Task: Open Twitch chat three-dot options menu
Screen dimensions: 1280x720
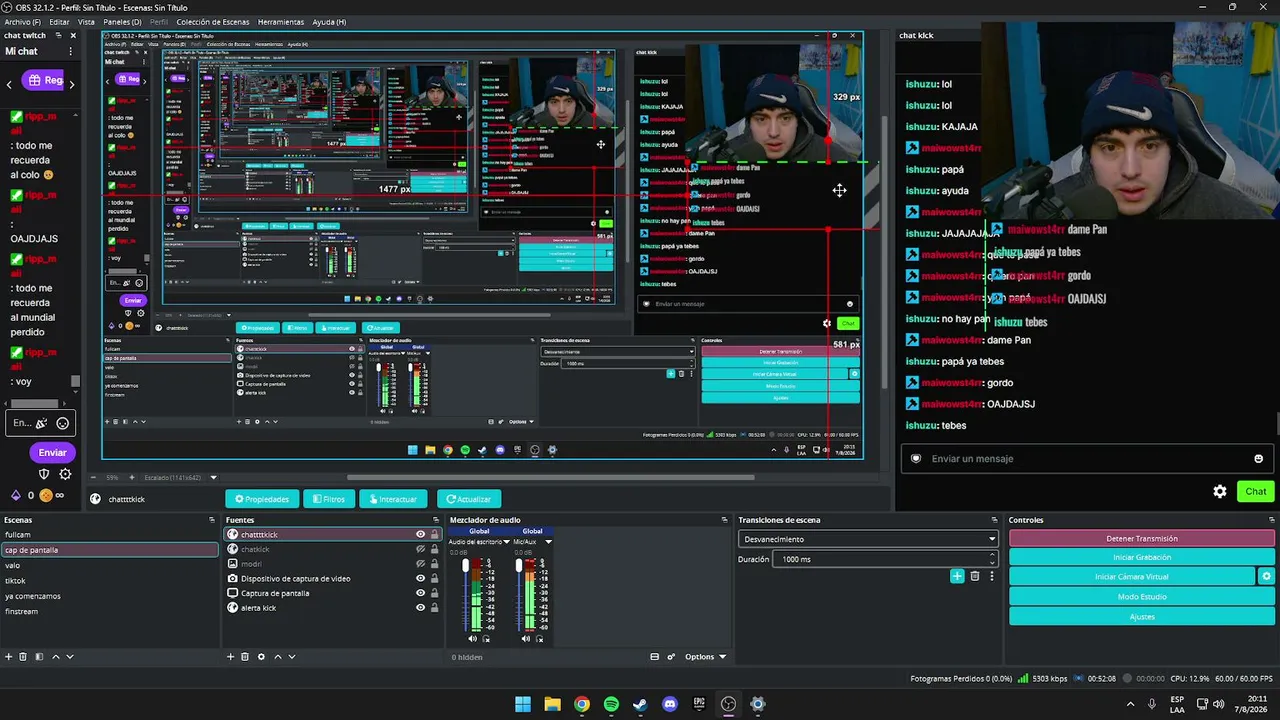Action: click(x=70, y=51)
